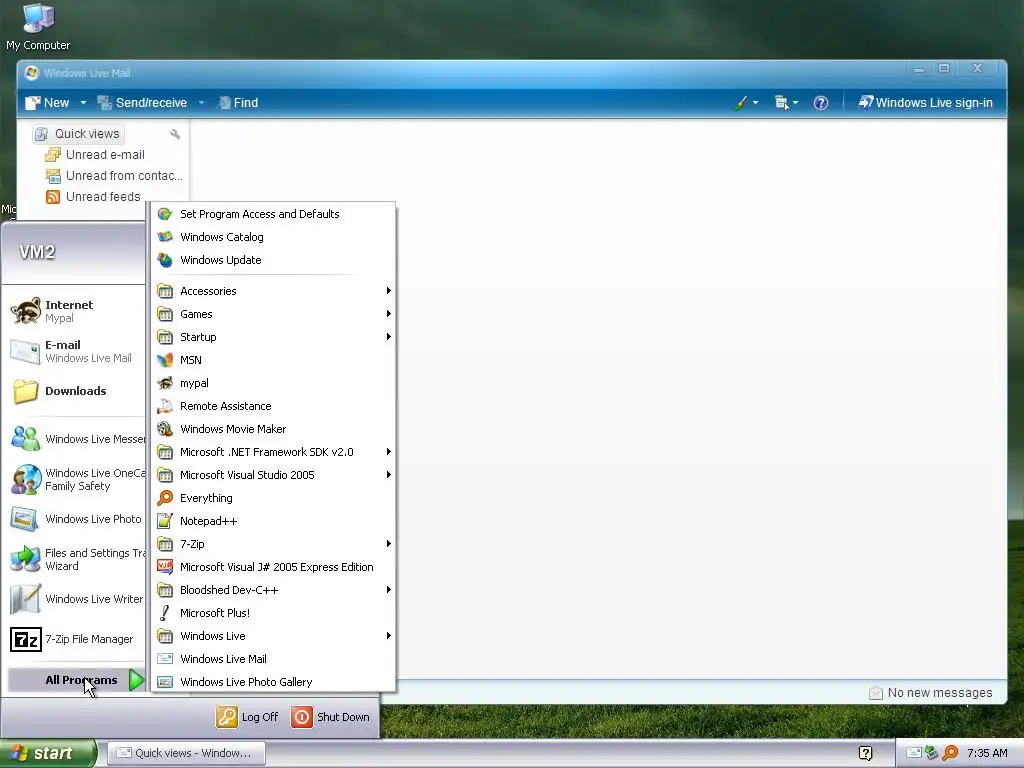Launch Microsoft Visual J# 2005 Express Edition

[273, 567]
